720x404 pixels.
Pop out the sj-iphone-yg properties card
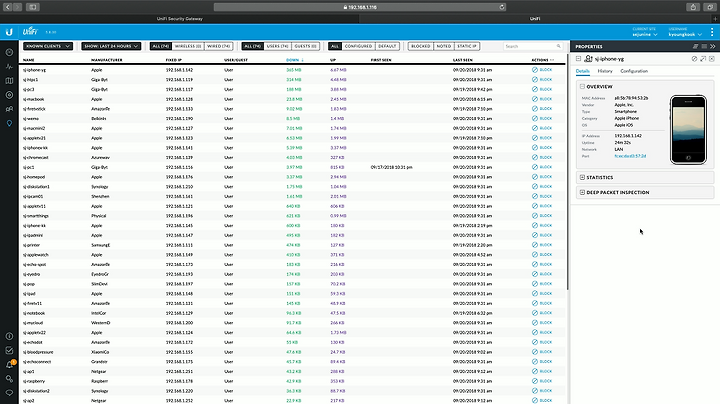[703, 59]
